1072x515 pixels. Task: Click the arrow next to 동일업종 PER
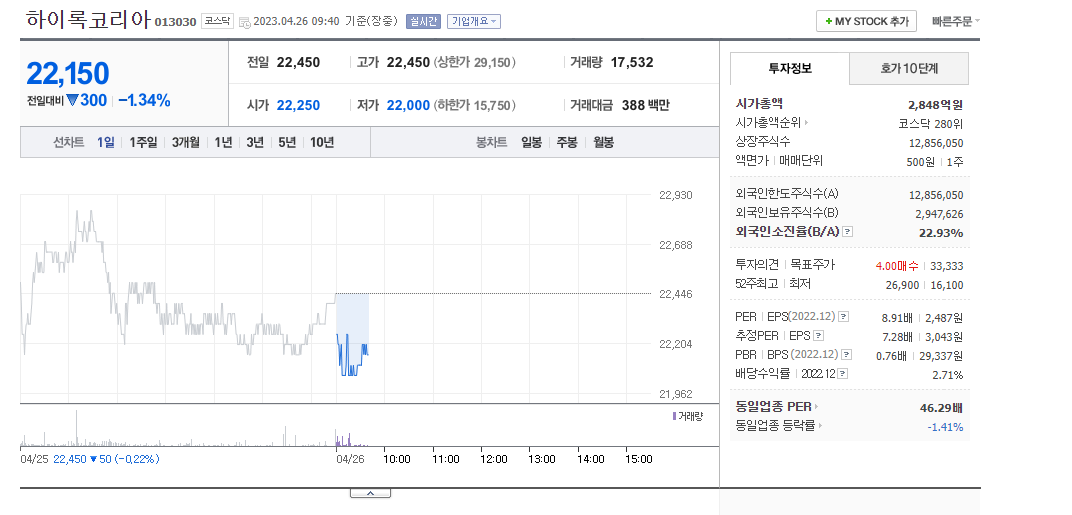coord(817,407)
